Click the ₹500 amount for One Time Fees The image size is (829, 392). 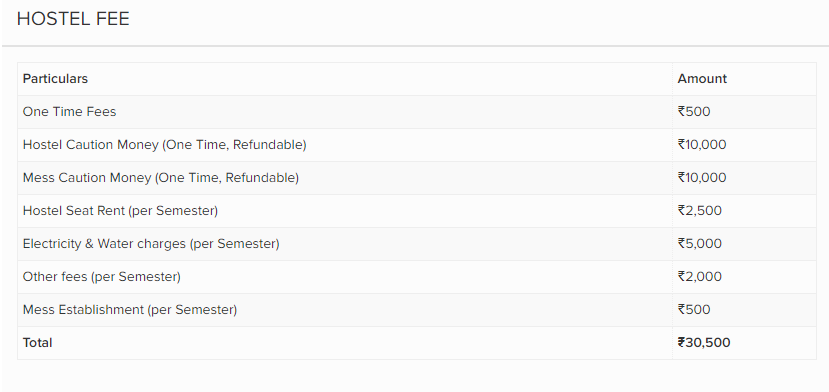click(694, 112)
